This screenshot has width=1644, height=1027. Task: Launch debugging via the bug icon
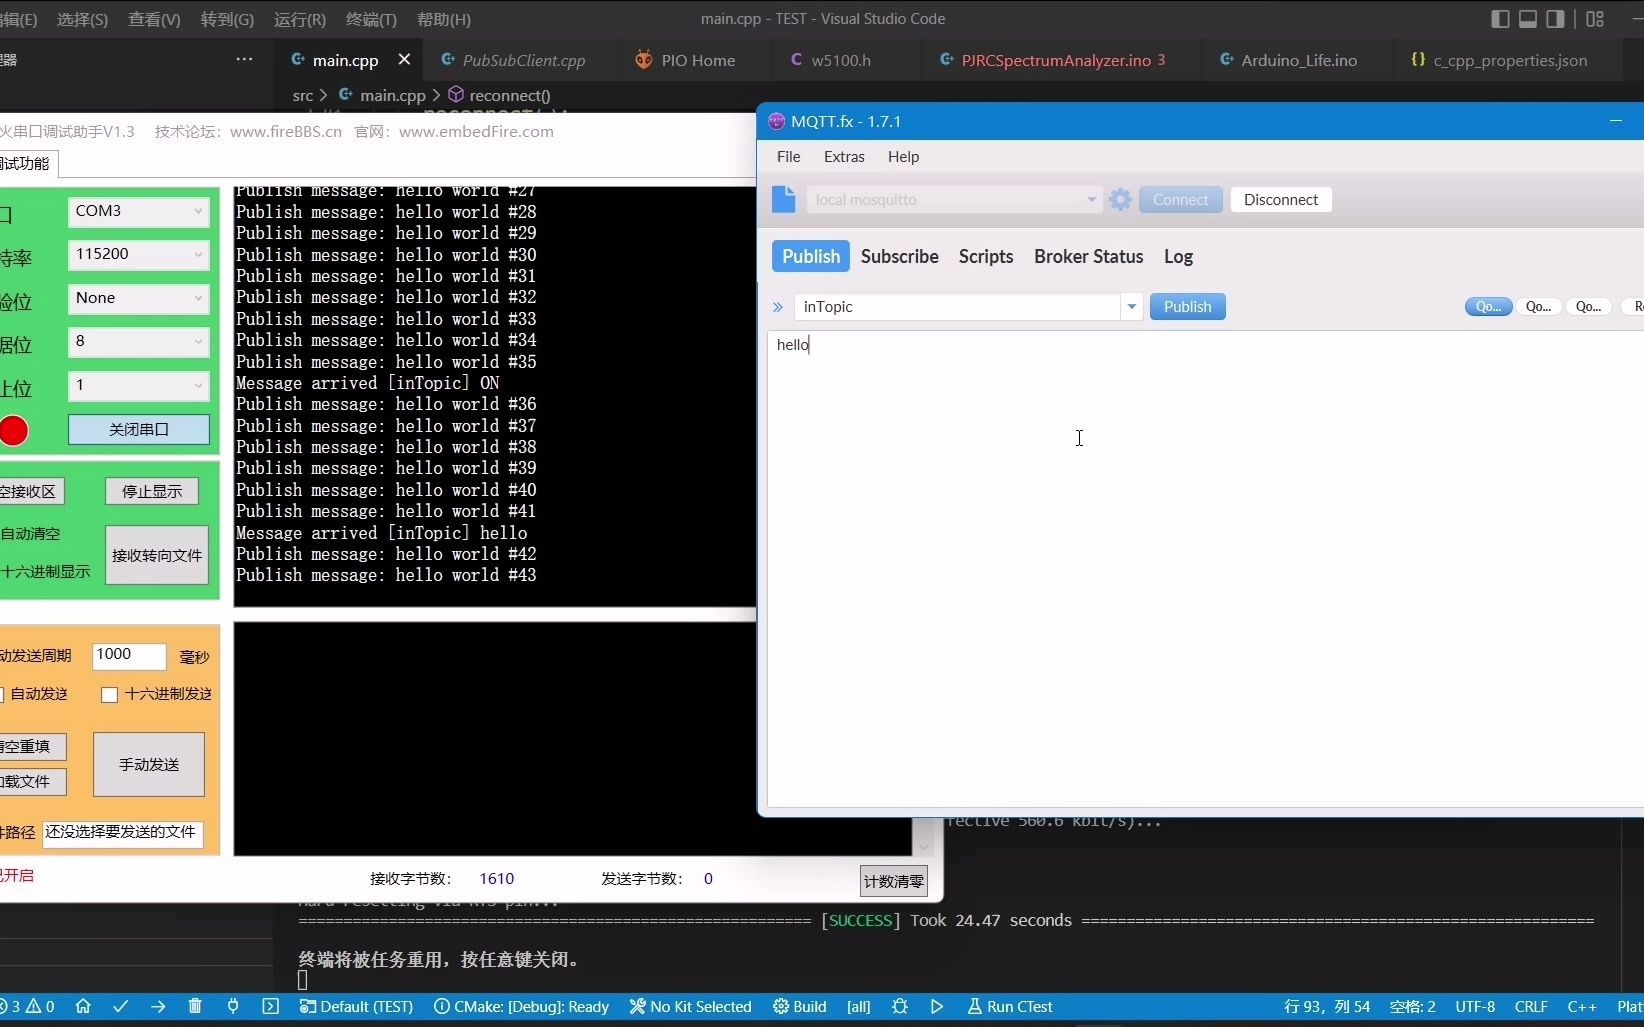tap(899, 1007)
